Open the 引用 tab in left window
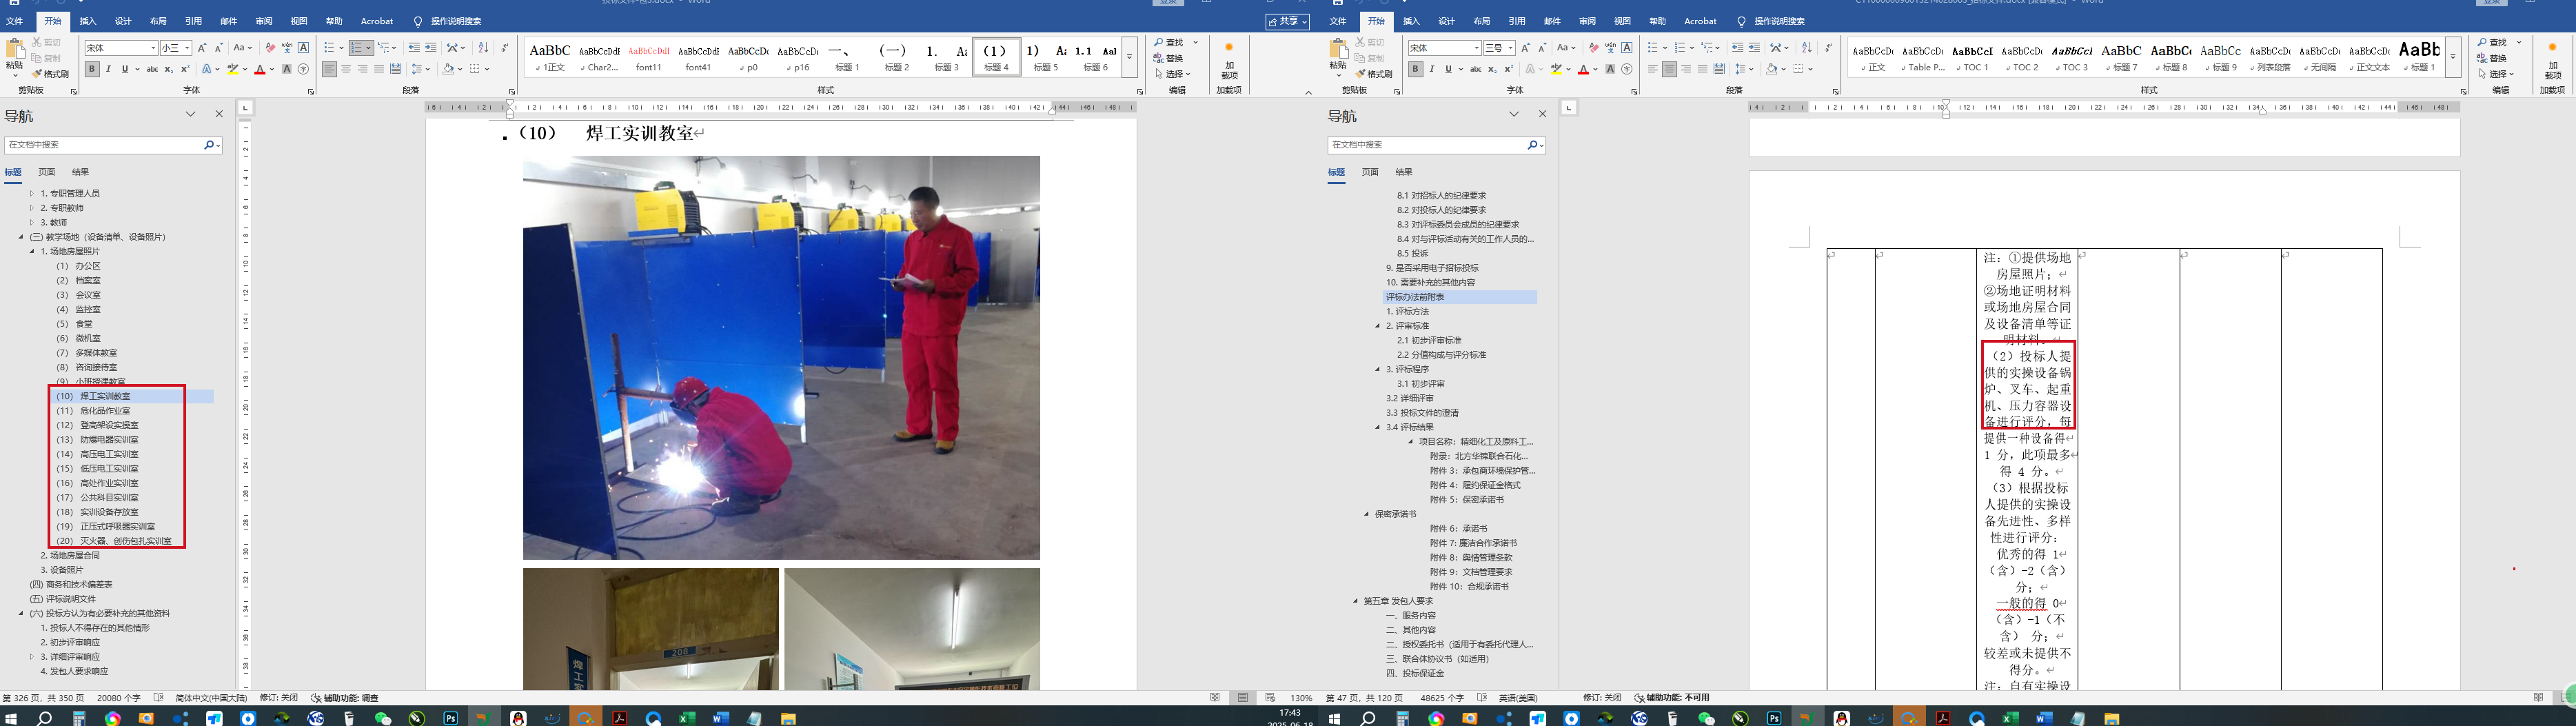2576x726 pixels. [193, 21]
